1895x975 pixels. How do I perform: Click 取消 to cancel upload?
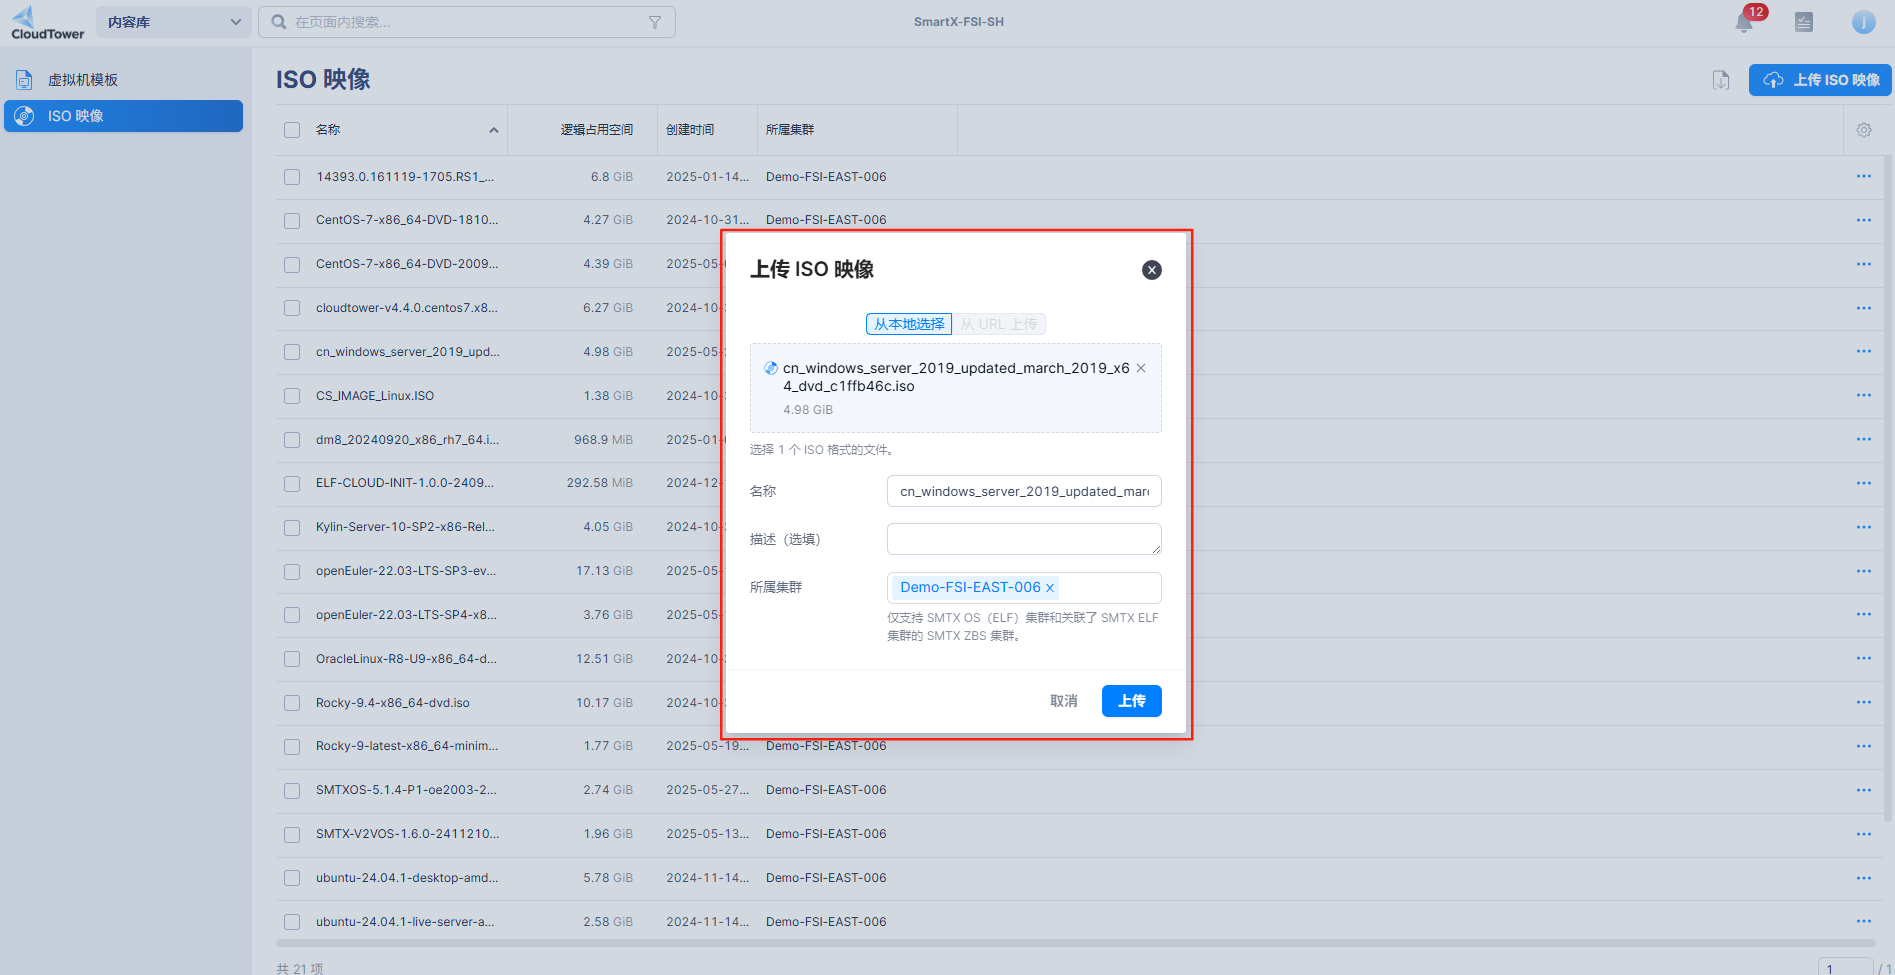click(x=1063, y=701)
